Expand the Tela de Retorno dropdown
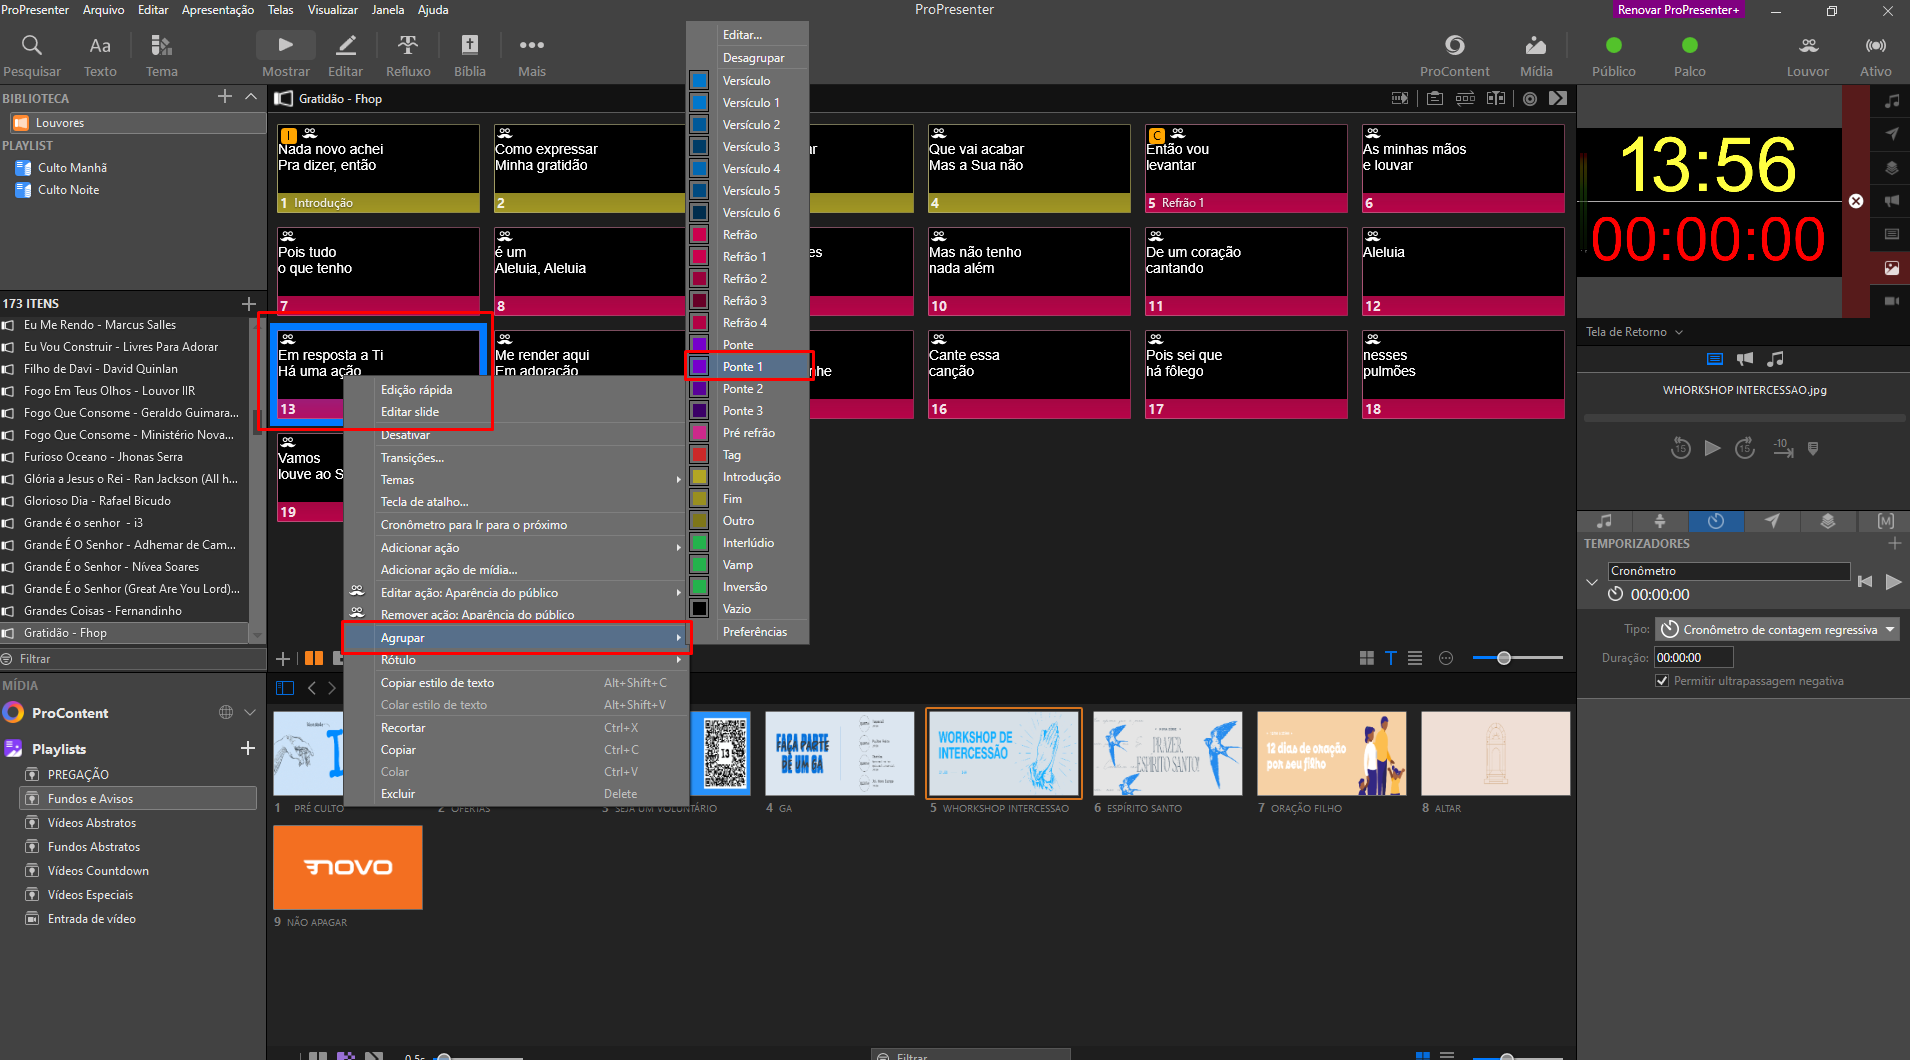 (x=1634, y=332)
